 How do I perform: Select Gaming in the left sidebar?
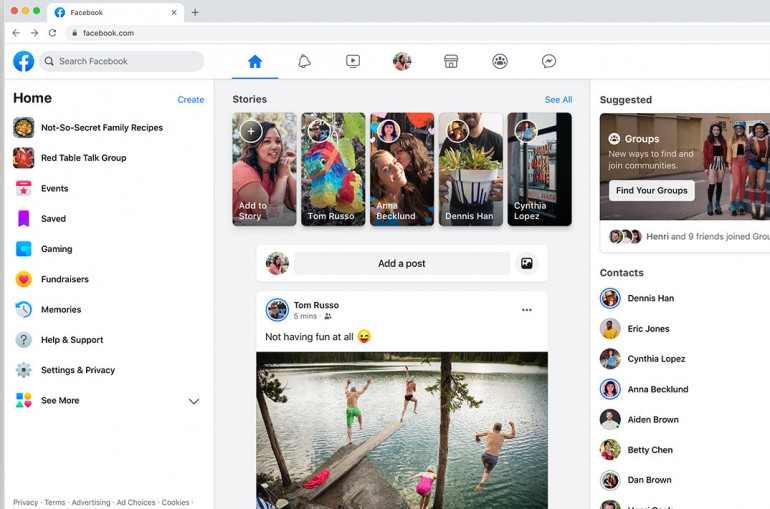tap(56, 249)
